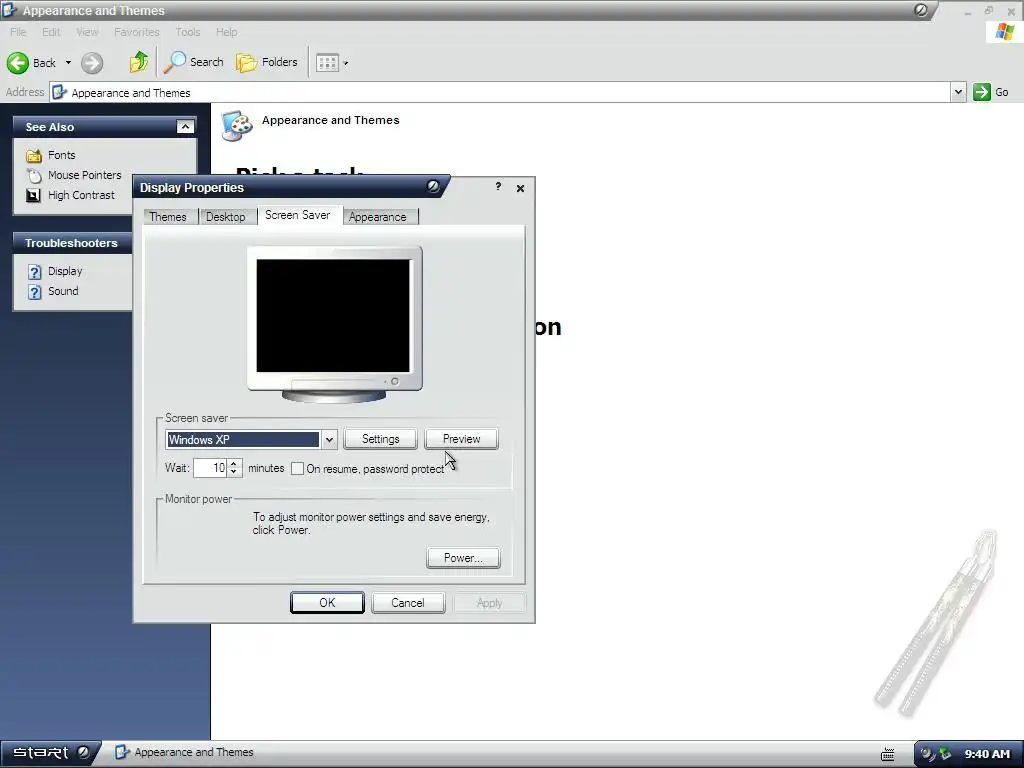The width and height of the screenshot is (1024, 768).
Task: Click the Windows flag logo icon
Action: [x=1005, y=31]
